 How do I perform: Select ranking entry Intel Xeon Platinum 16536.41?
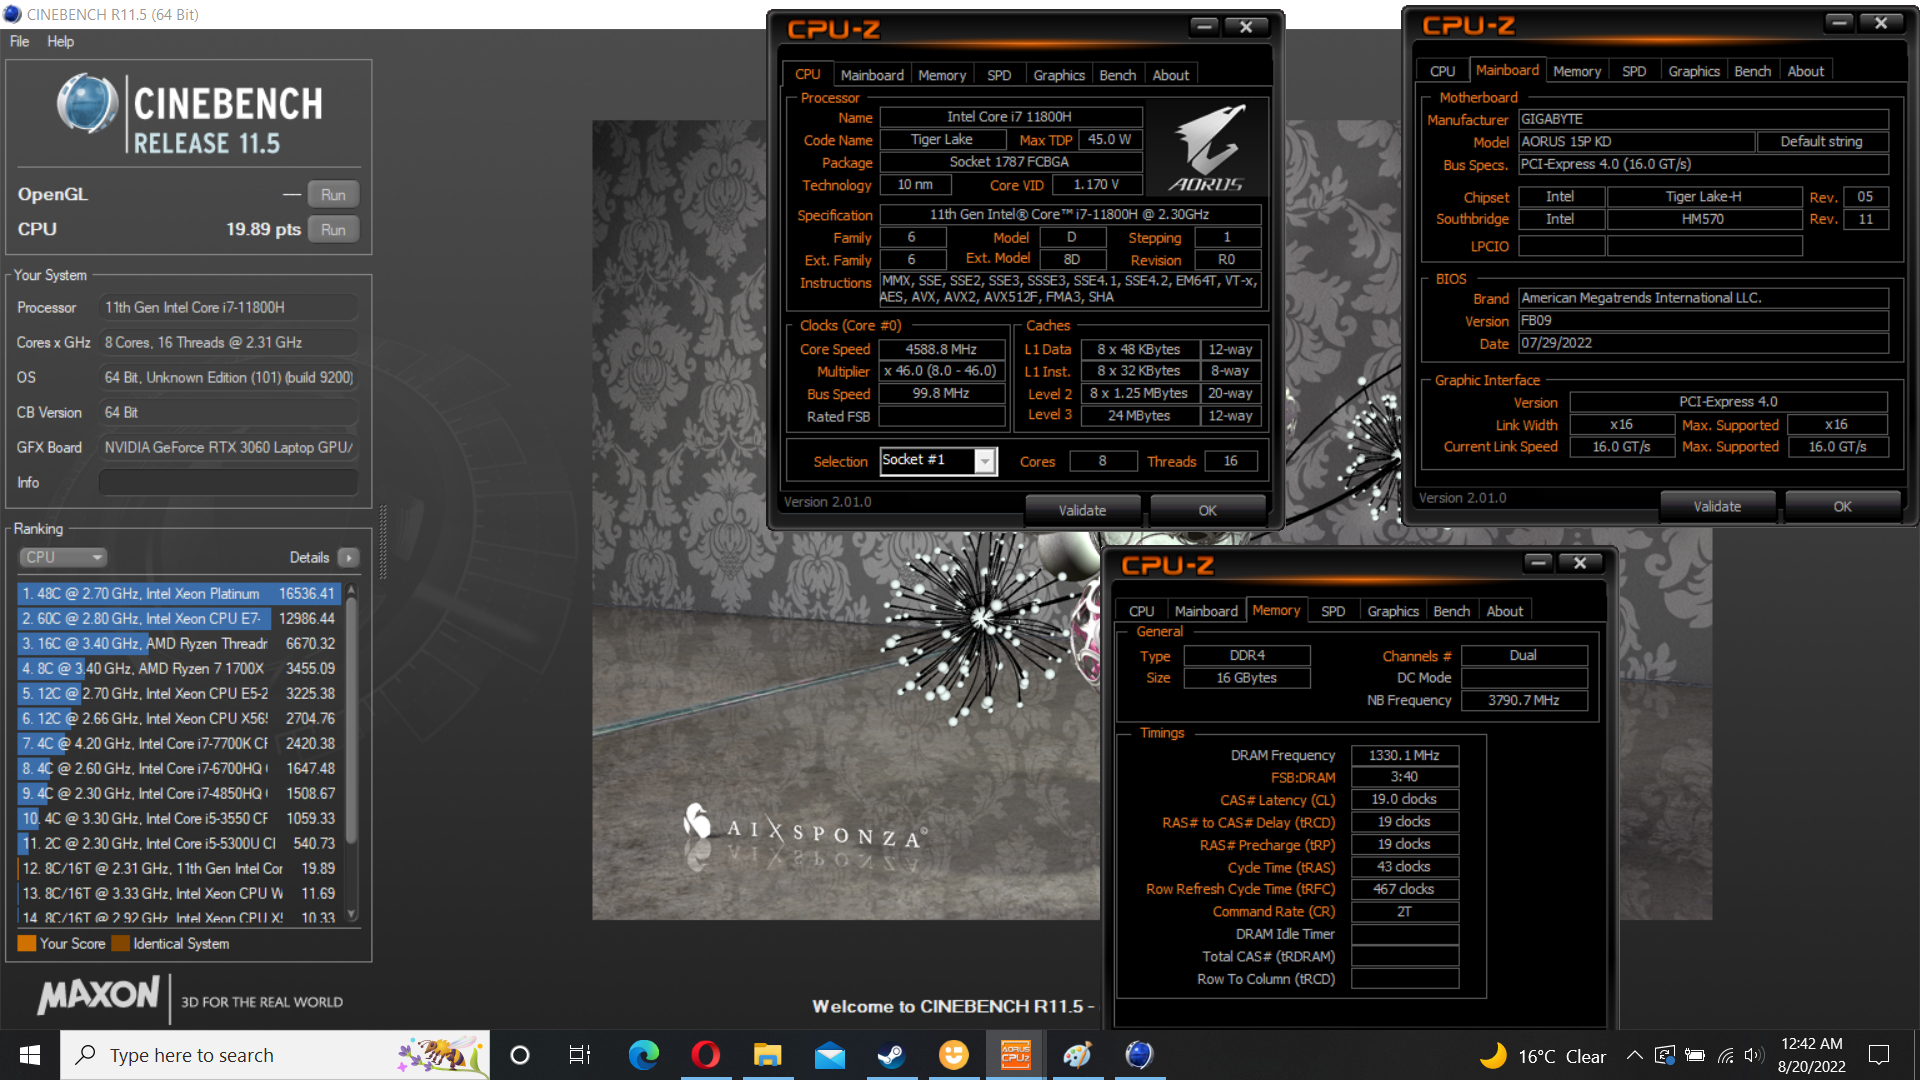[x=179, y=593]
